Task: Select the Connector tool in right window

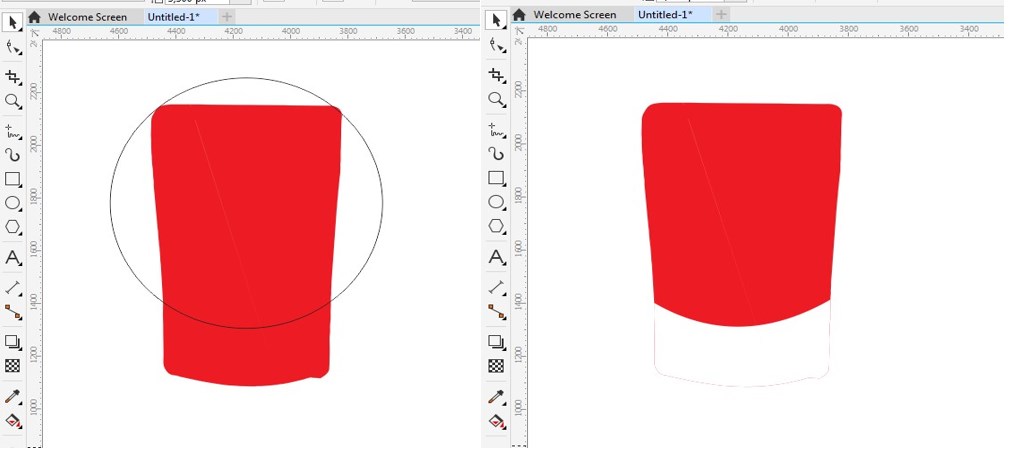Action: coord(496,311)
